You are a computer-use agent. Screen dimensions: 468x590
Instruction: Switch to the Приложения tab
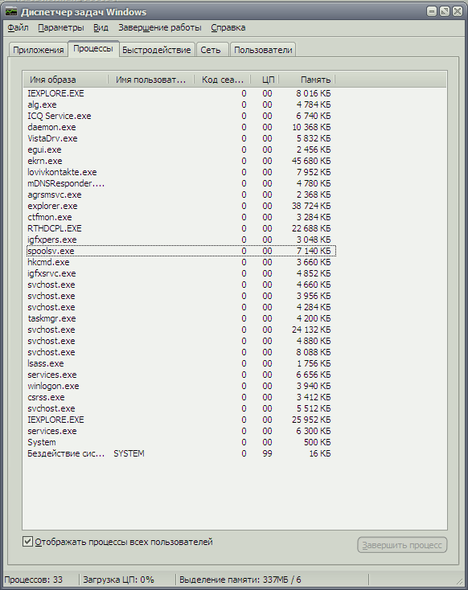(38, 50)
